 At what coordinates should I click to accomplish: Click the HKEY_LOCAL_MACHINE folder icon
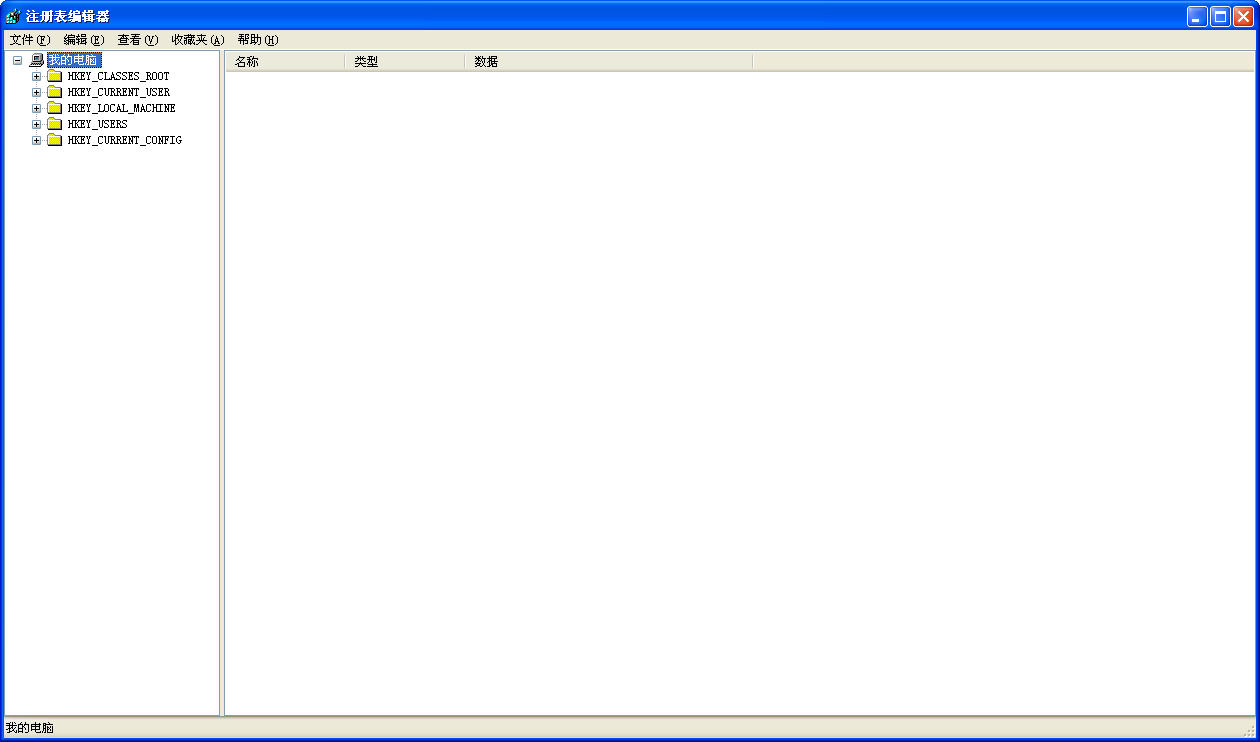point(55,109)
